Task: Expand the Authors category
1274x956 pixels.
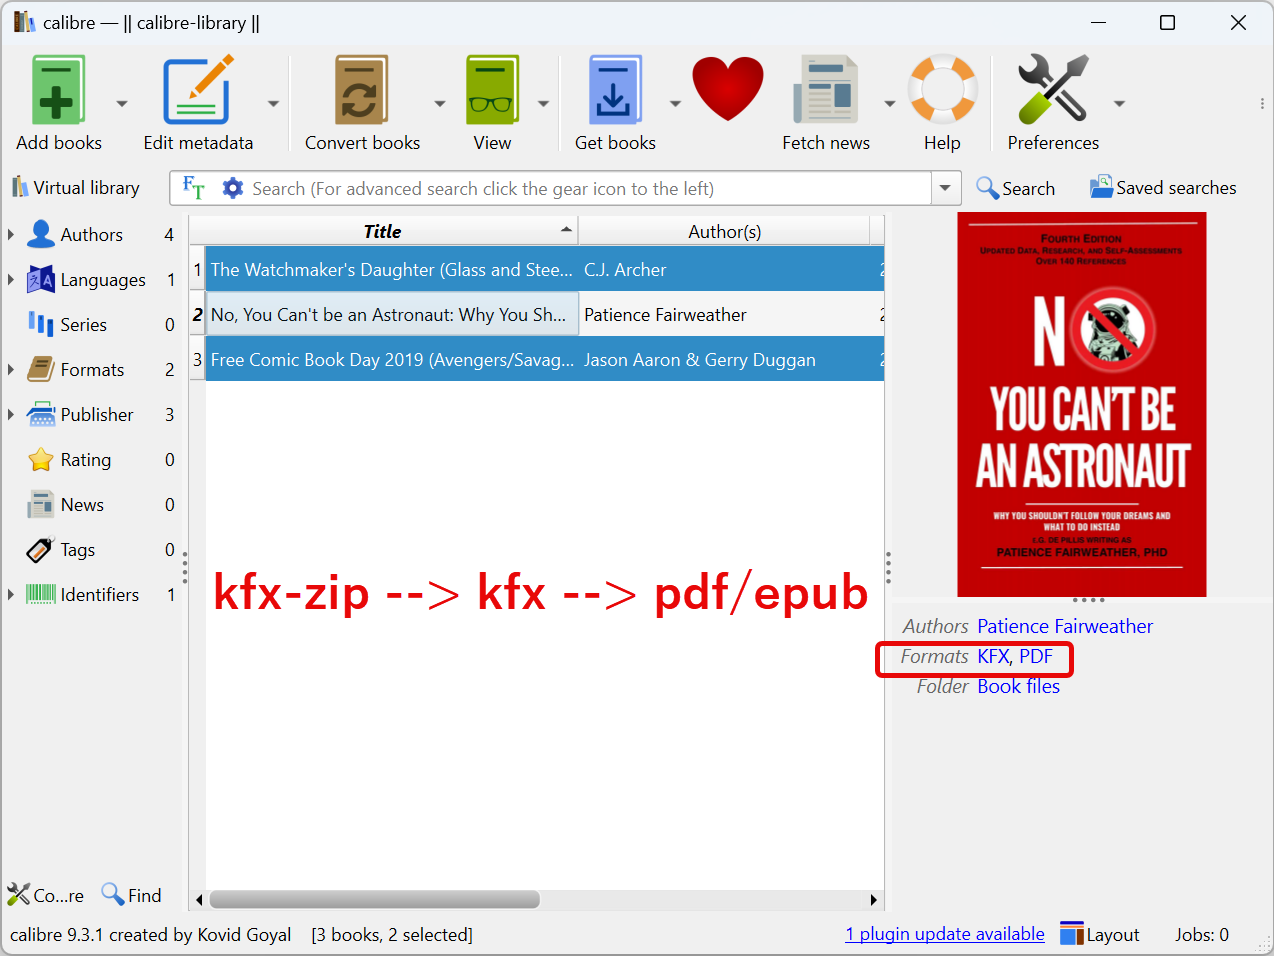Action: point(10,234)
